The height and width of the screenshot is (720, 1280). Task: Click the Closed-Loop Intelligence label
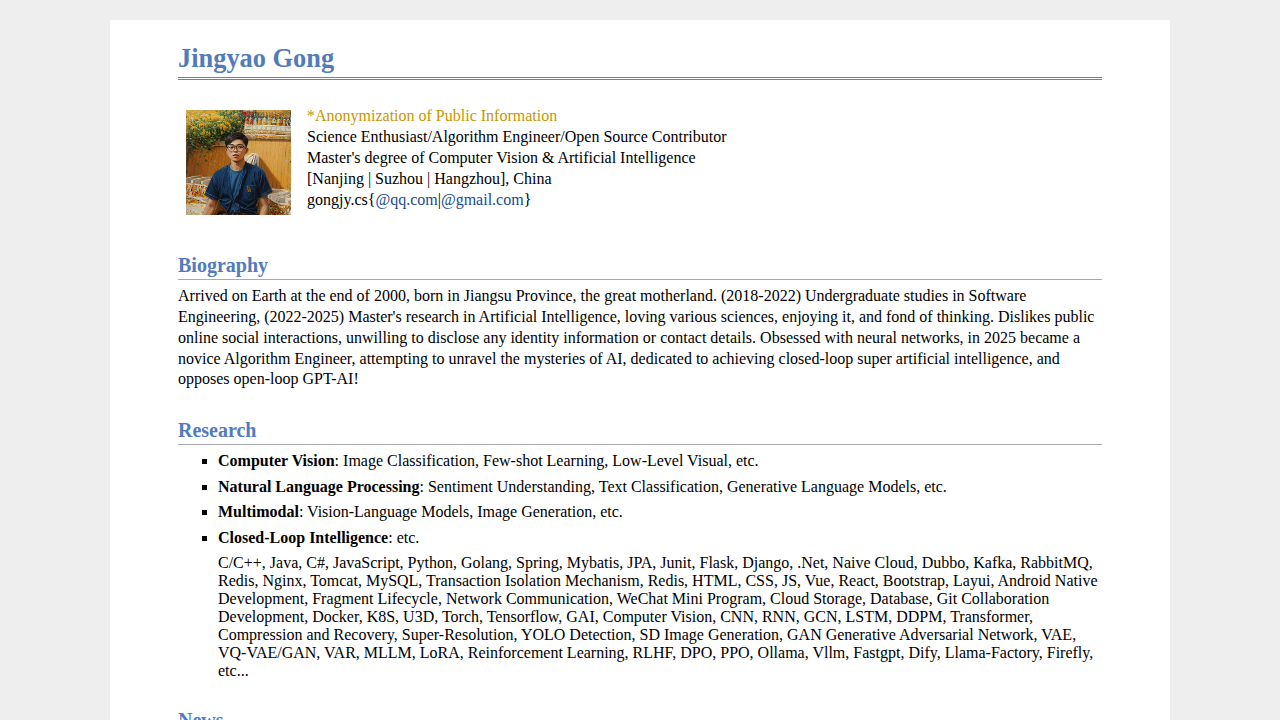click(303, 538)
